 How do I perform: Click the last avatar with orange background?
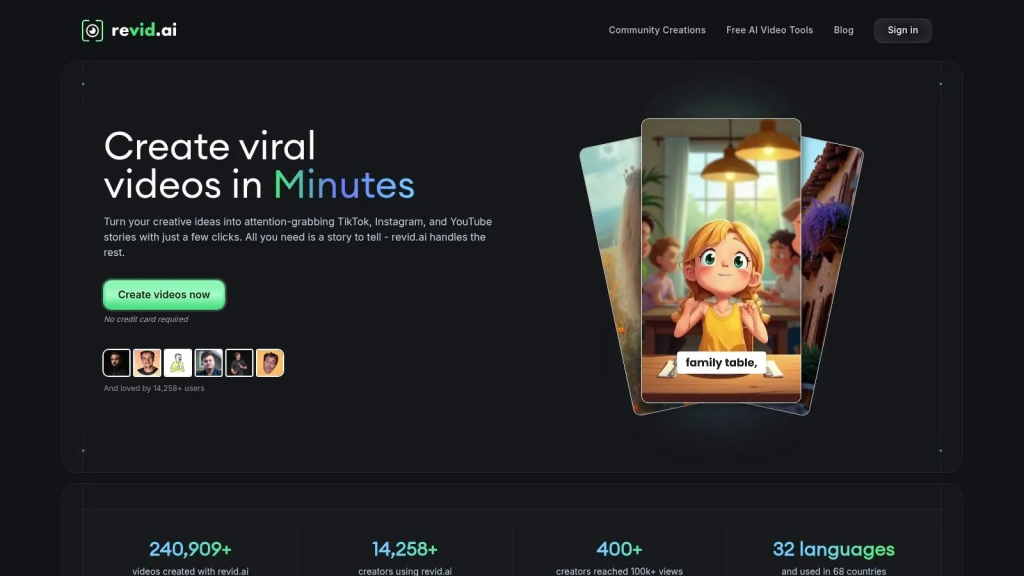tap(270, 363)
